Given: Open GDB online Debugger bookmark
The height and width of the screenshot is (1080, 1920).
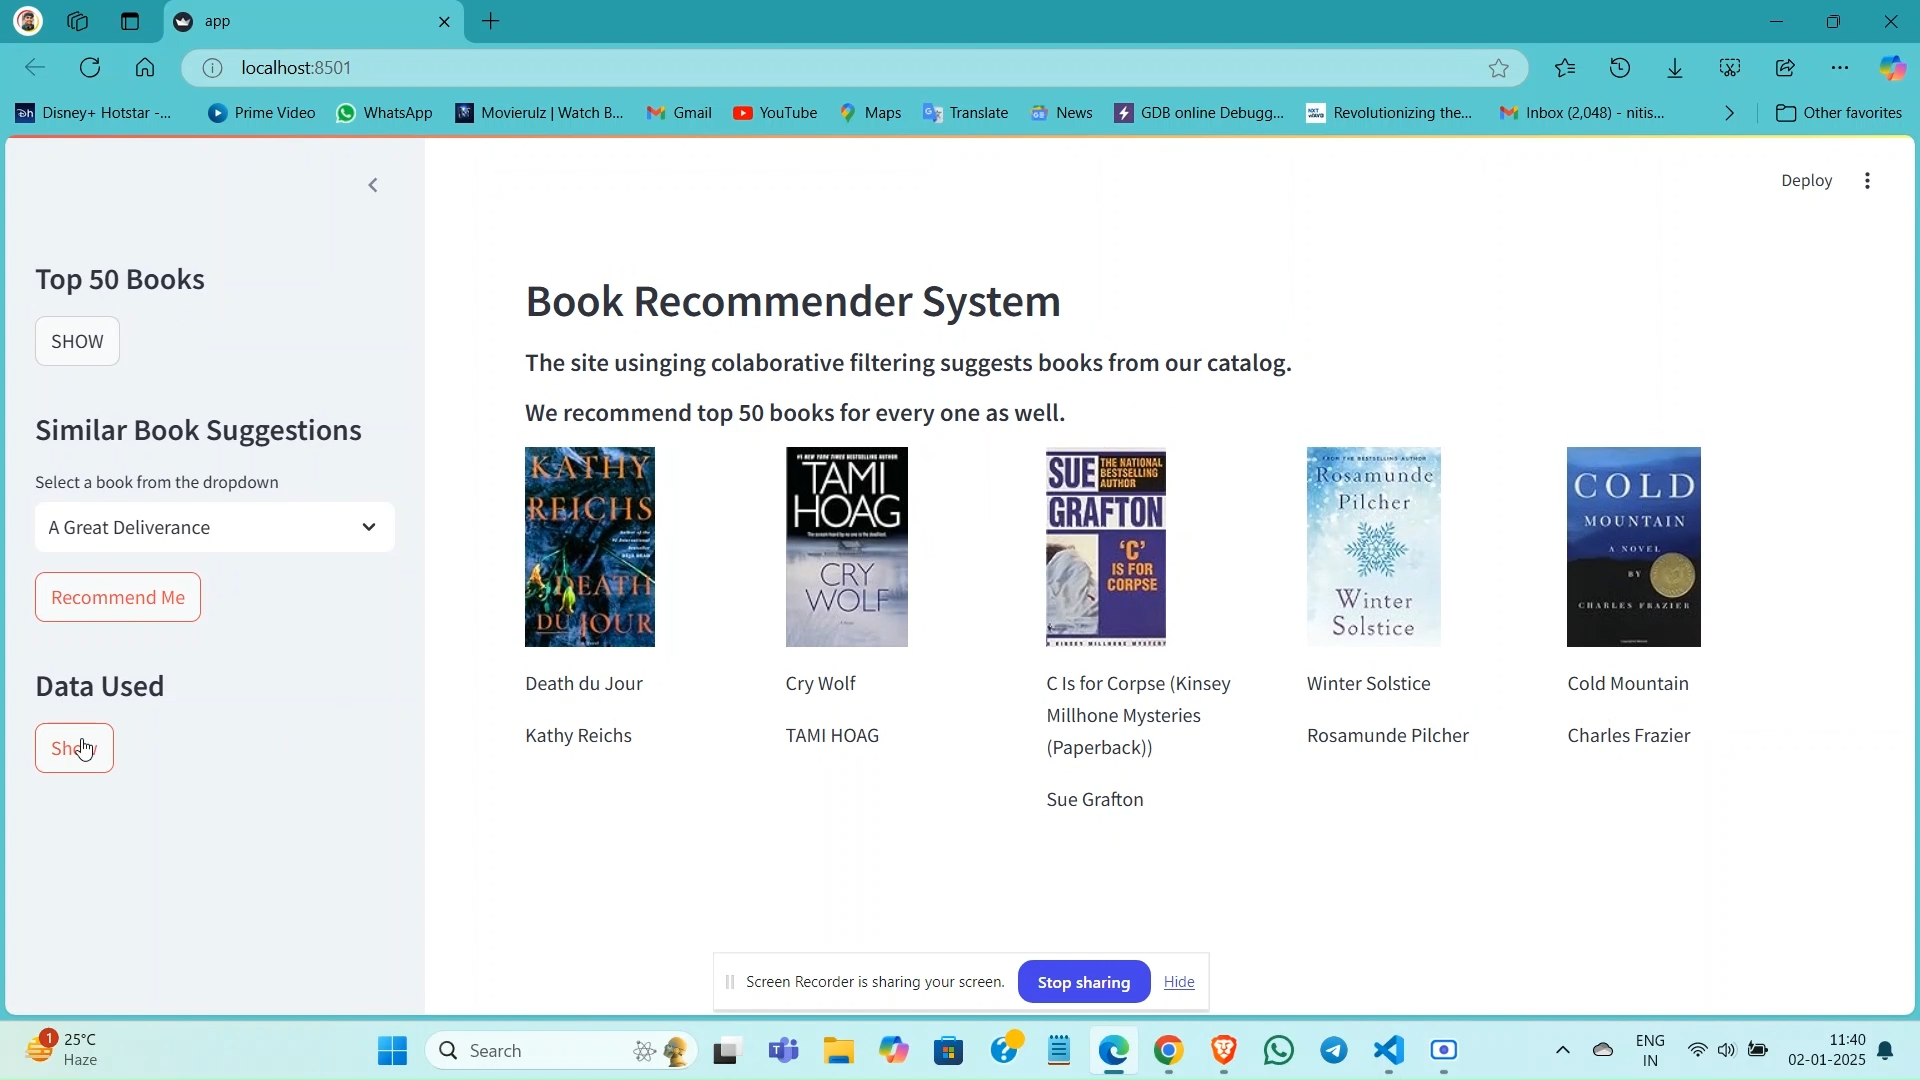Looking at the screenshot, I should click(1200, 114).
